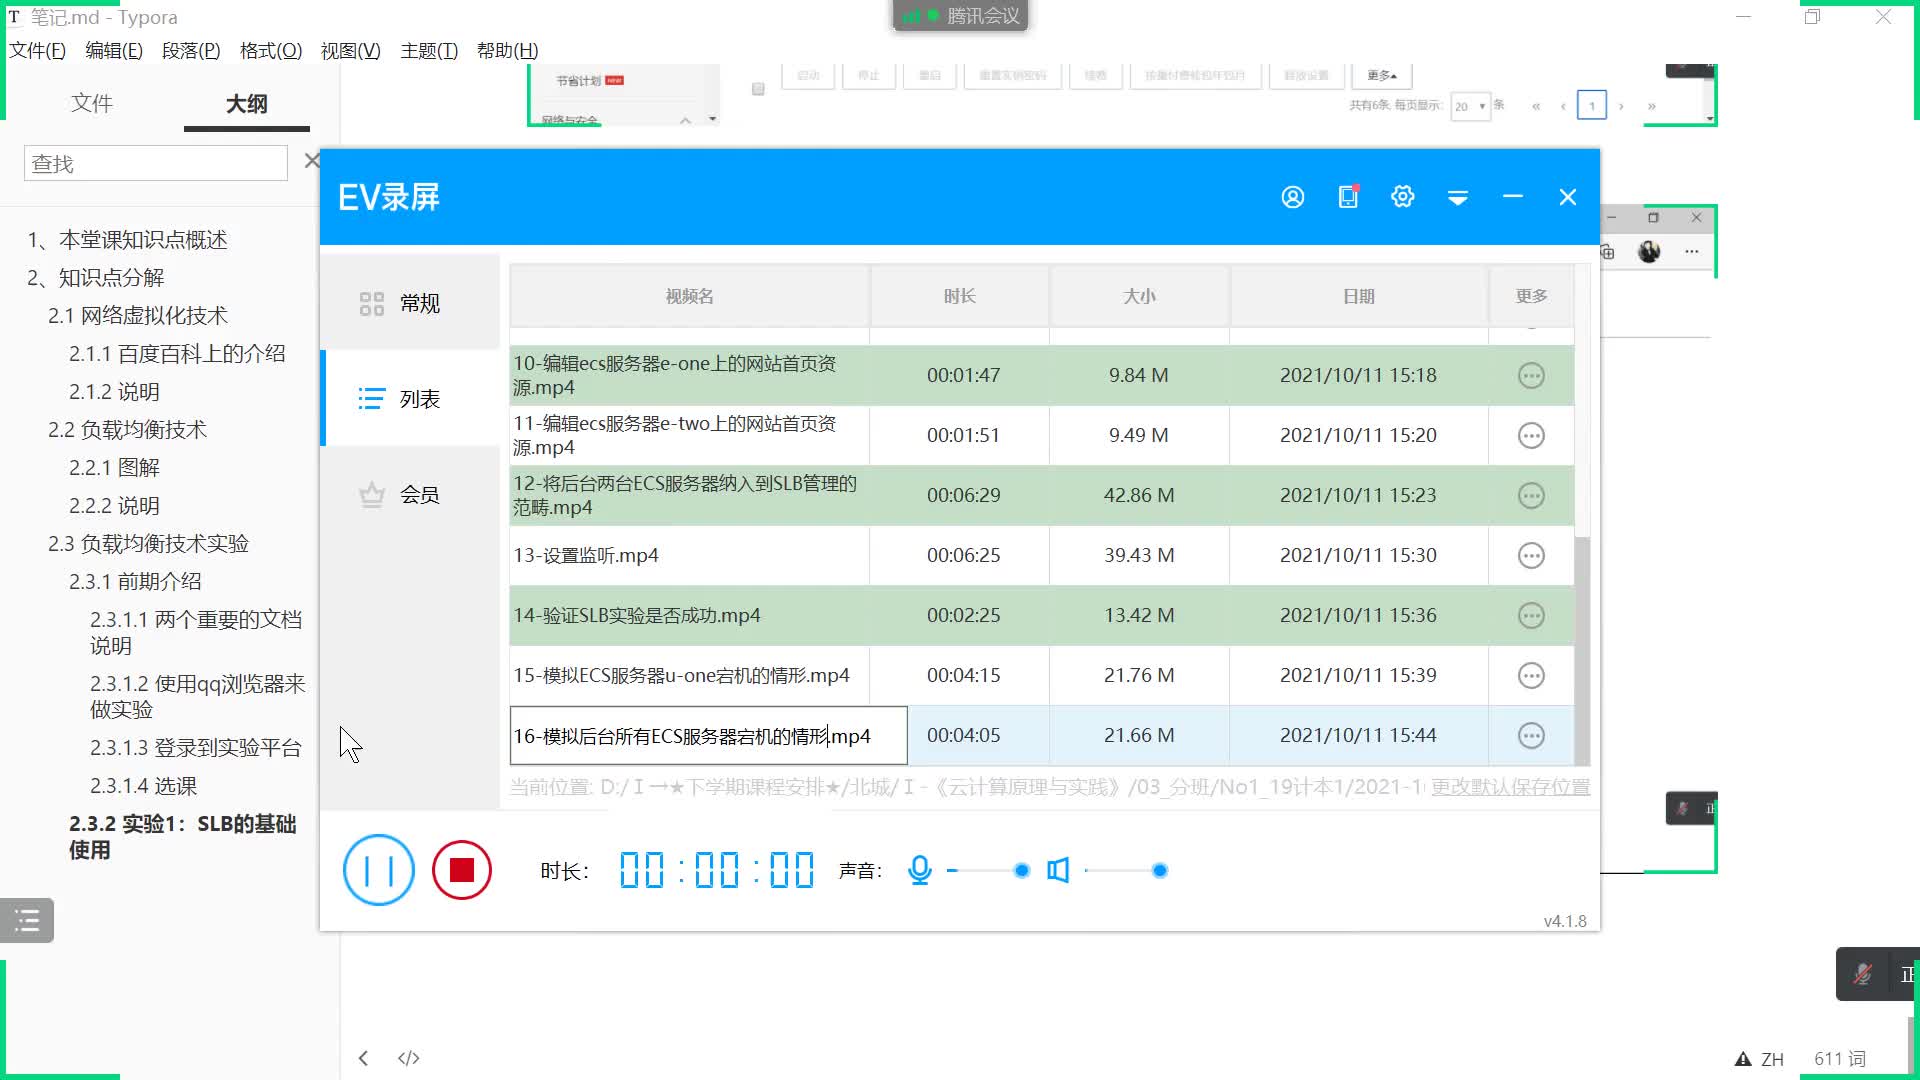The image size is (1920, 1080).
Task: Click the settings gear icon in EV录屏
Action: point(1402,196)
